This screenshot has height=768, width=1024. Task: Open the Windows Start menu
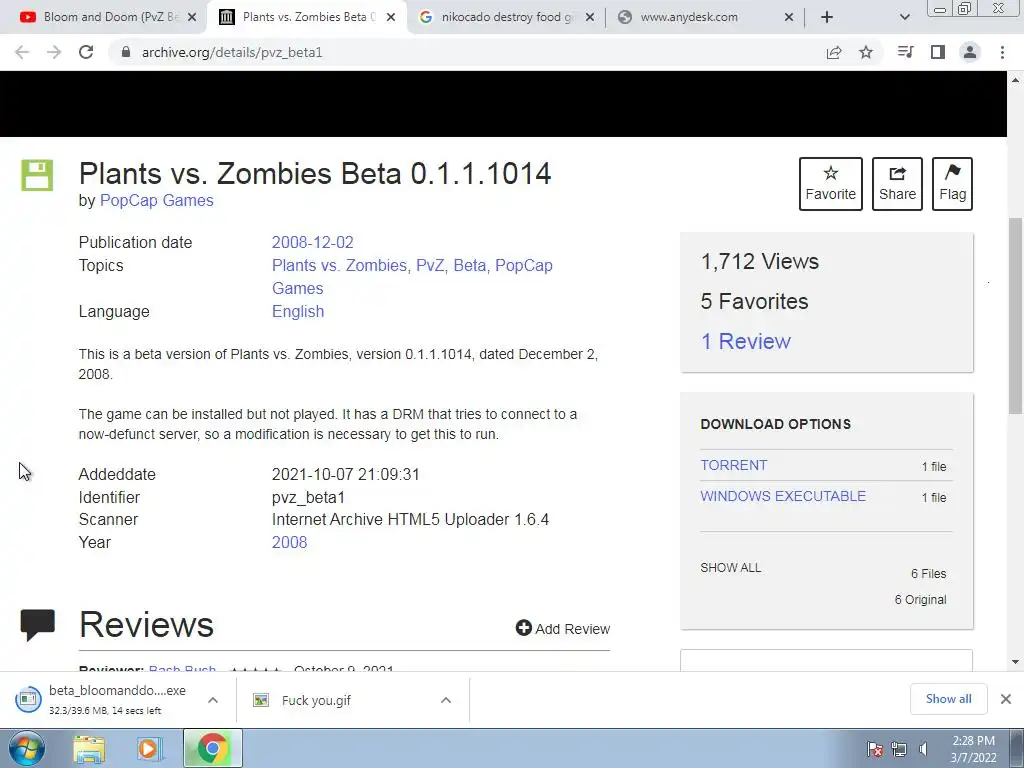coord(26,748)
